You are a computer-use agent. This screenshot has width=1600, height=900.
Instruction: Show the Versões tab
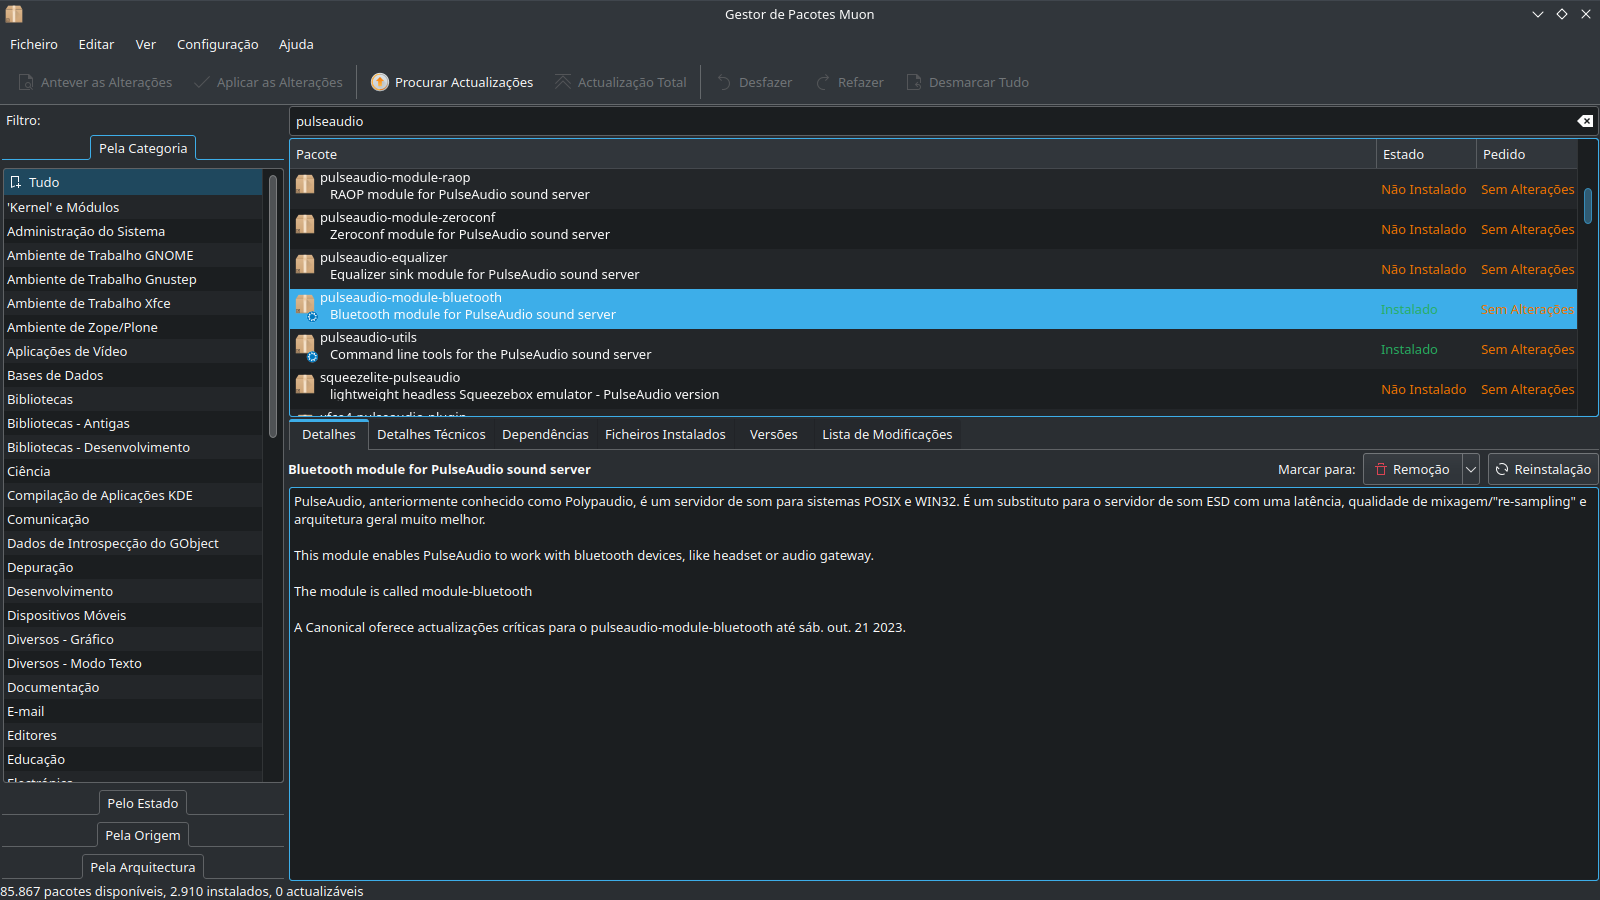(773, 434)
